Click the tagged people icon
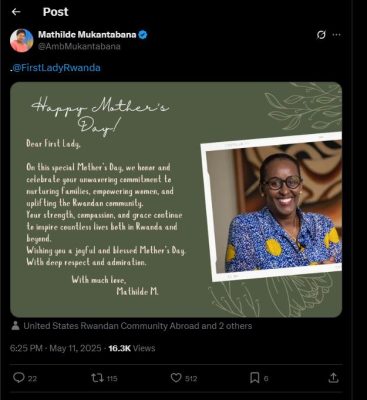The height and width of the screenshot is (400, 367). click(15, 326)
